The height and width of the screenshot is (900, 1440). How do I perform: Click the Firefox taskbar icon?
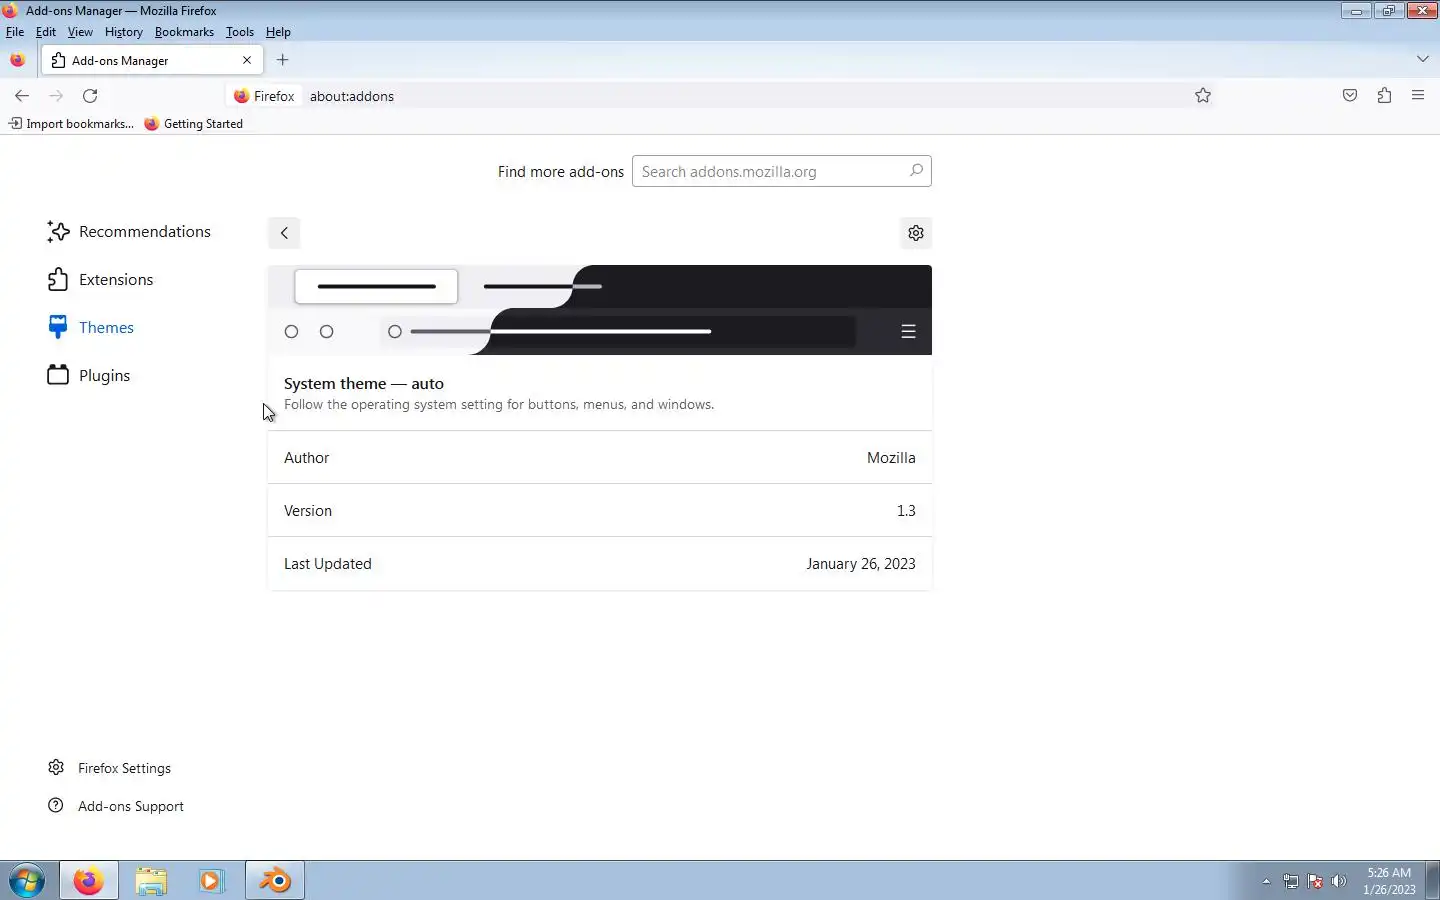89,881
